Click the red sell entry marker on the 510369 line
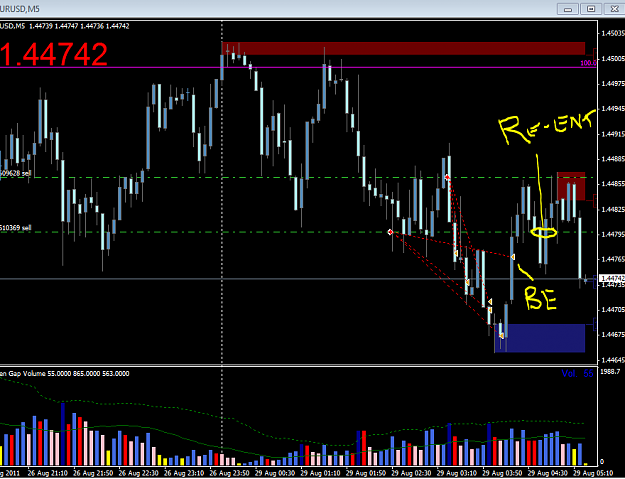 click(x=390, y=232)
